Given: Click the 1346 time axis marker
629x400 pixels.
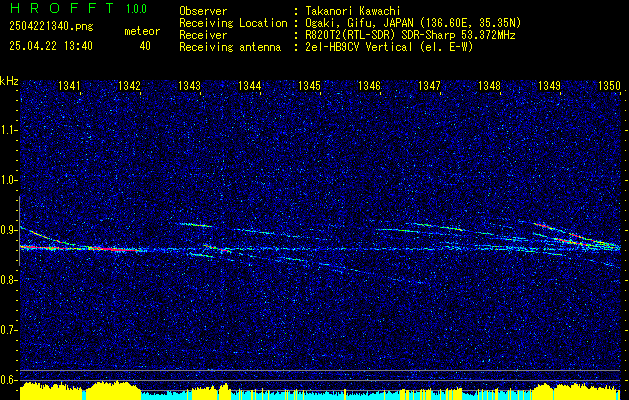Looking at the screenshot, I should tap(369, 85).
